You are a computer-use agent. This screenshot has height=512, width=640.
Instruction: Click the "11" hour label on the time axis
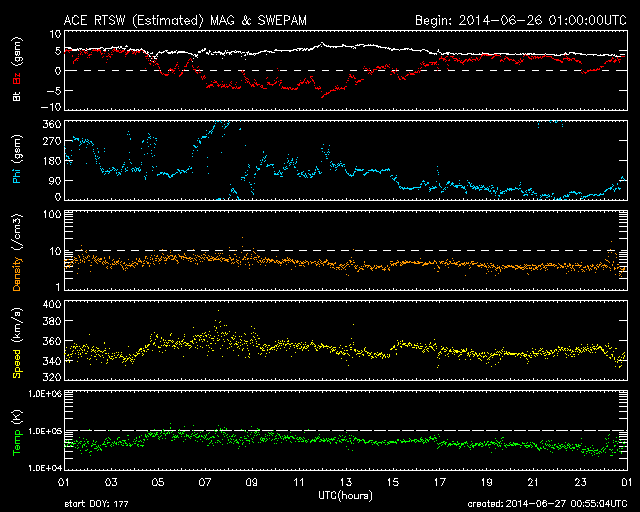click(x=298, y=483)
